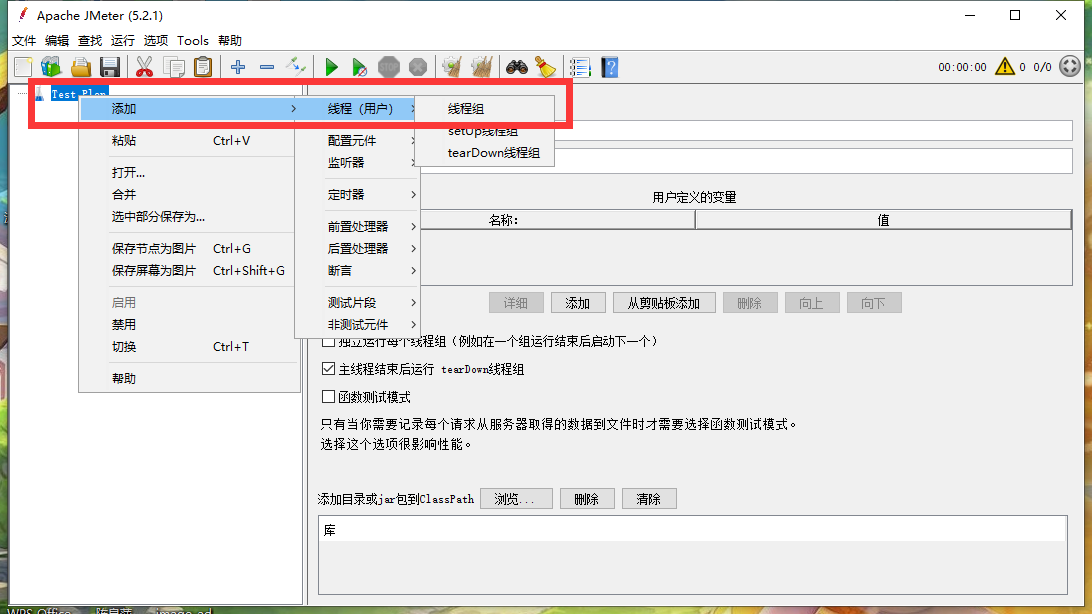The width and height of the screenshot is (1092, 614).
Task: Click the green Start test run icon
Action: tap(331, 67)
